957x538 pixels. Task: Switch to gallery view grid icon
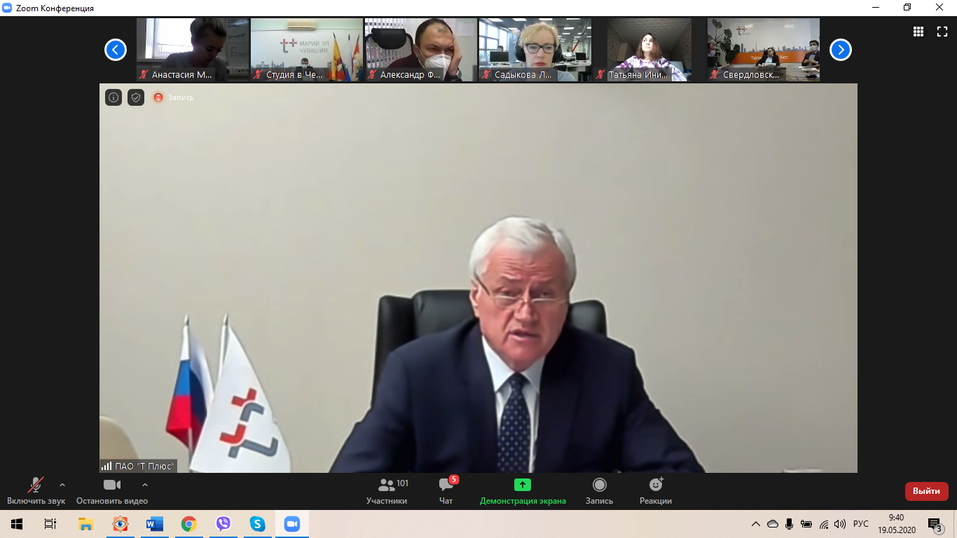(918, 32)
